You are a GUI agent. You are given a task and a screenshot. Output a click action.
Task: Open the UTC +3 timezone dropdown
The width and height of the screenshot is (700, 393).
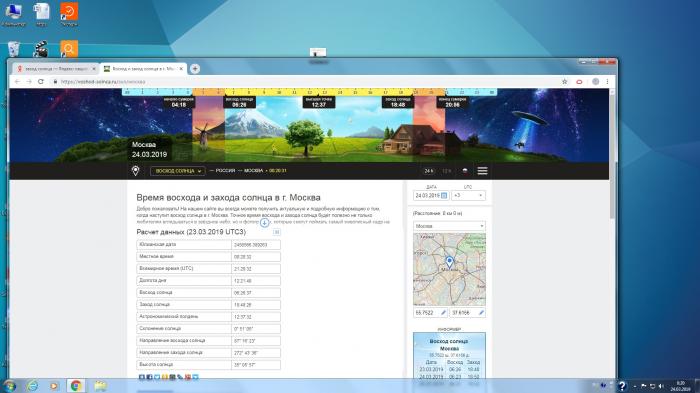pyautogui.click(x=468, y=196)
